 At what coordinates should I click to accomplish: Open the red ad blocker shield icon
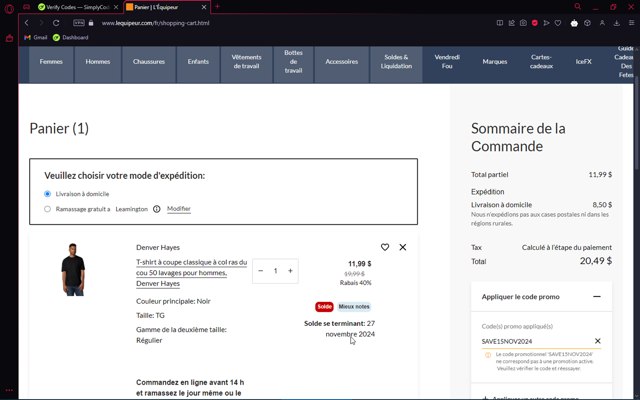pyautogui.click(x=535, y=23)
